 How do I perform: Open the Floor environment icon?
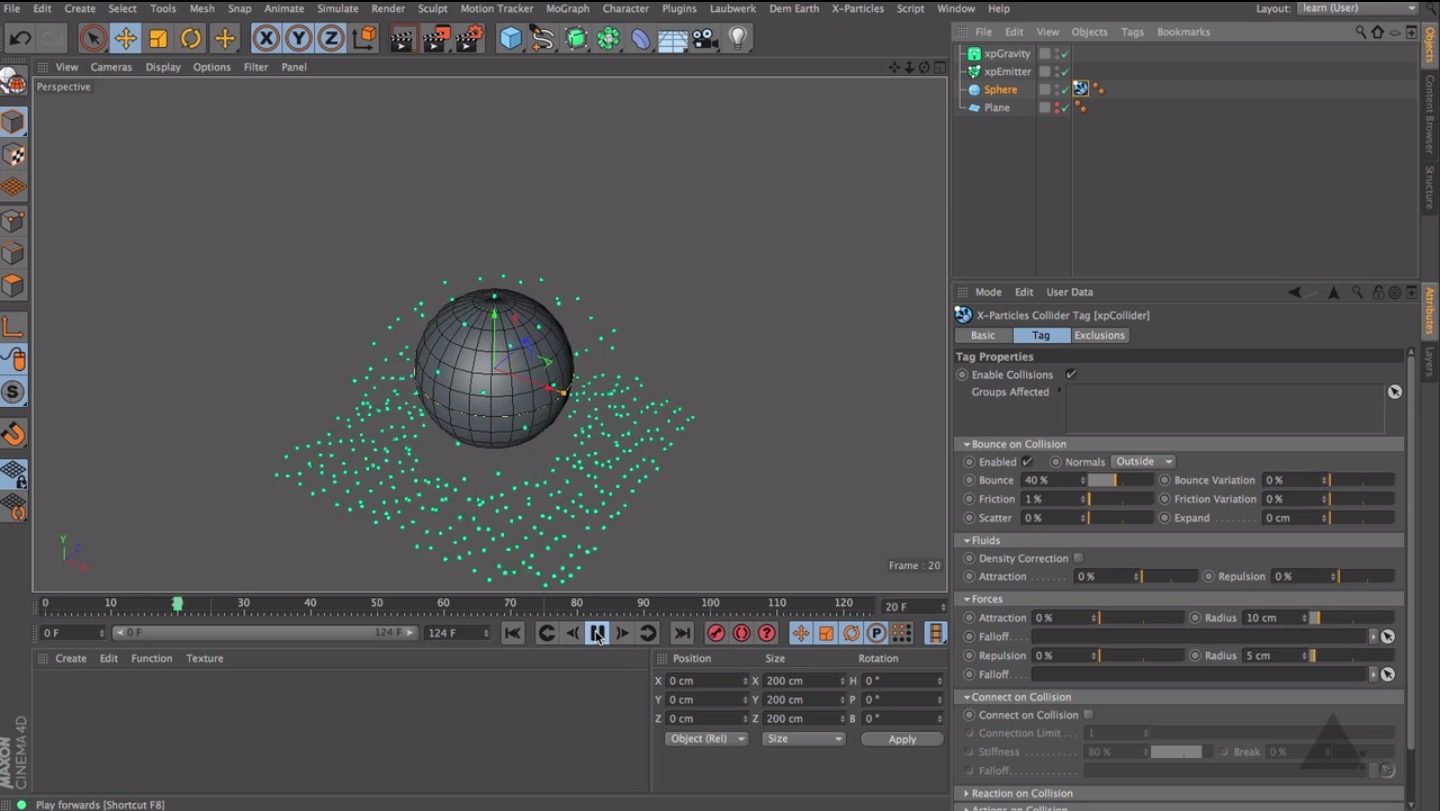(x=673, y=39)
